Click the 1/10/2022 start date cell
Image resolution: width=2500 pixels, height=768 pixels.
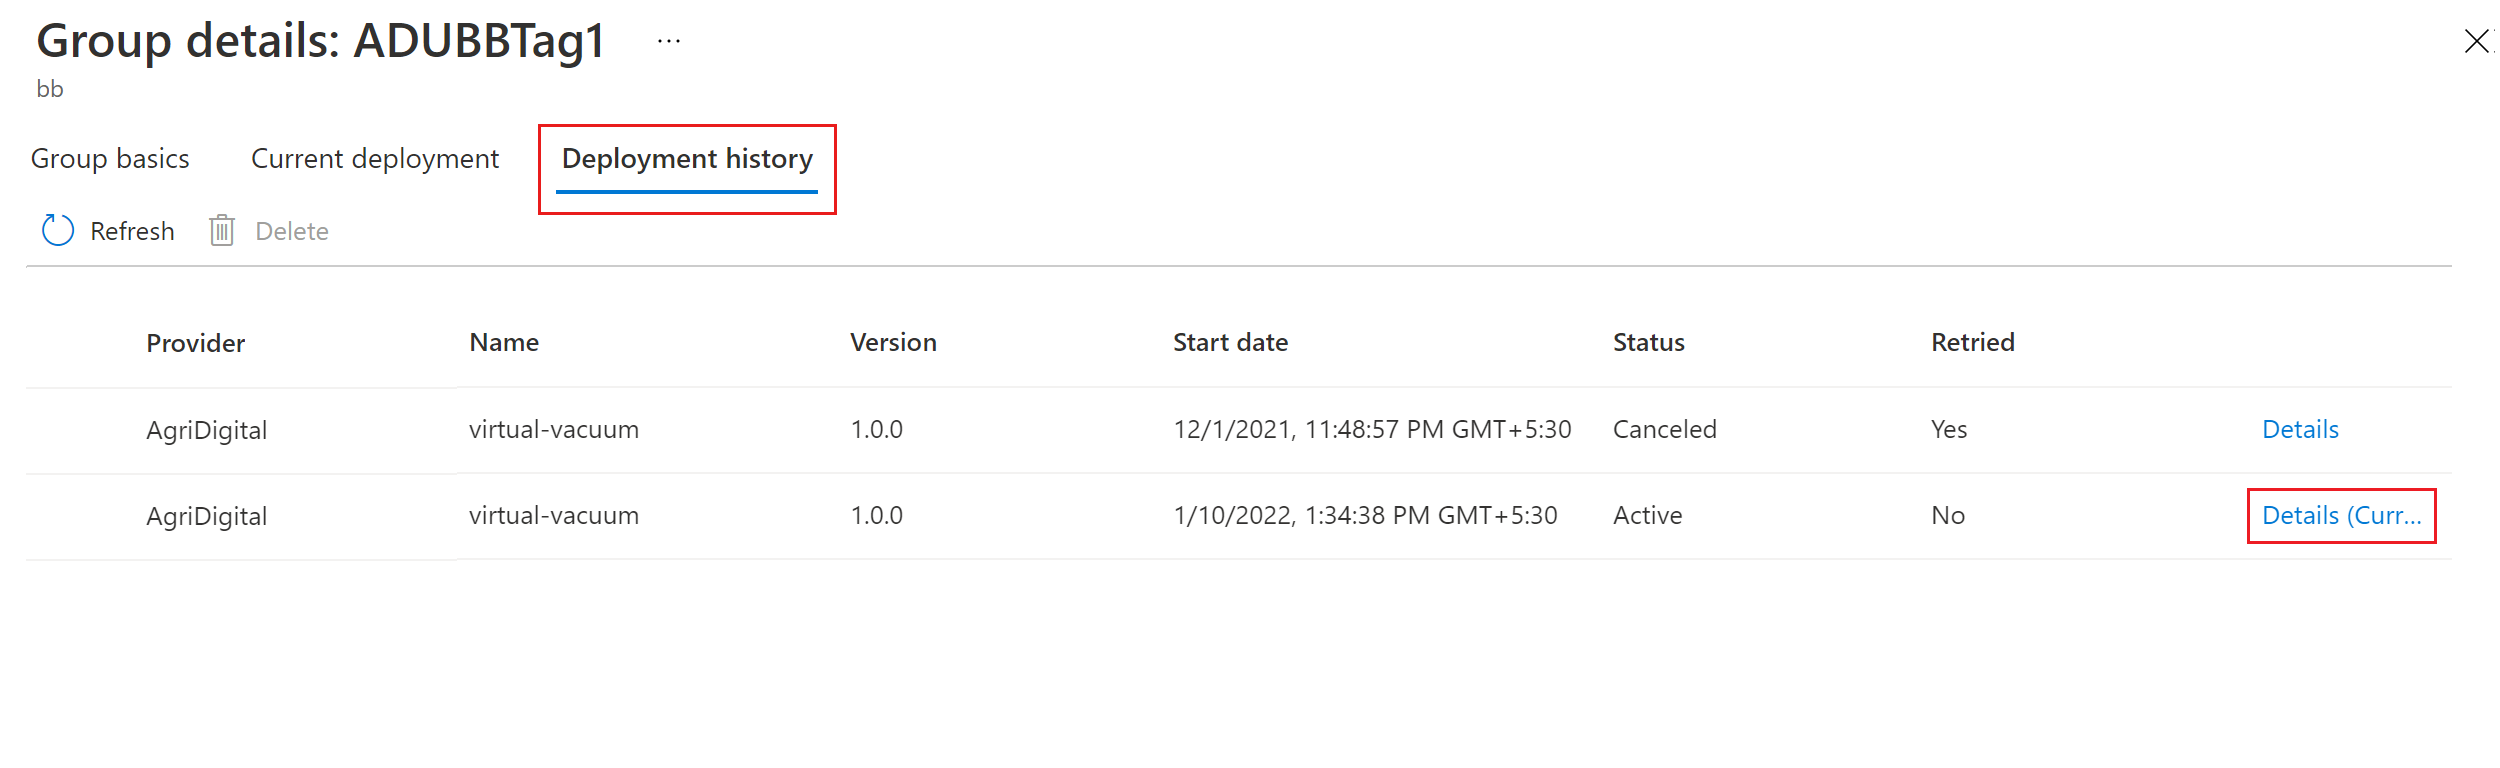[x=1365, y=515]
